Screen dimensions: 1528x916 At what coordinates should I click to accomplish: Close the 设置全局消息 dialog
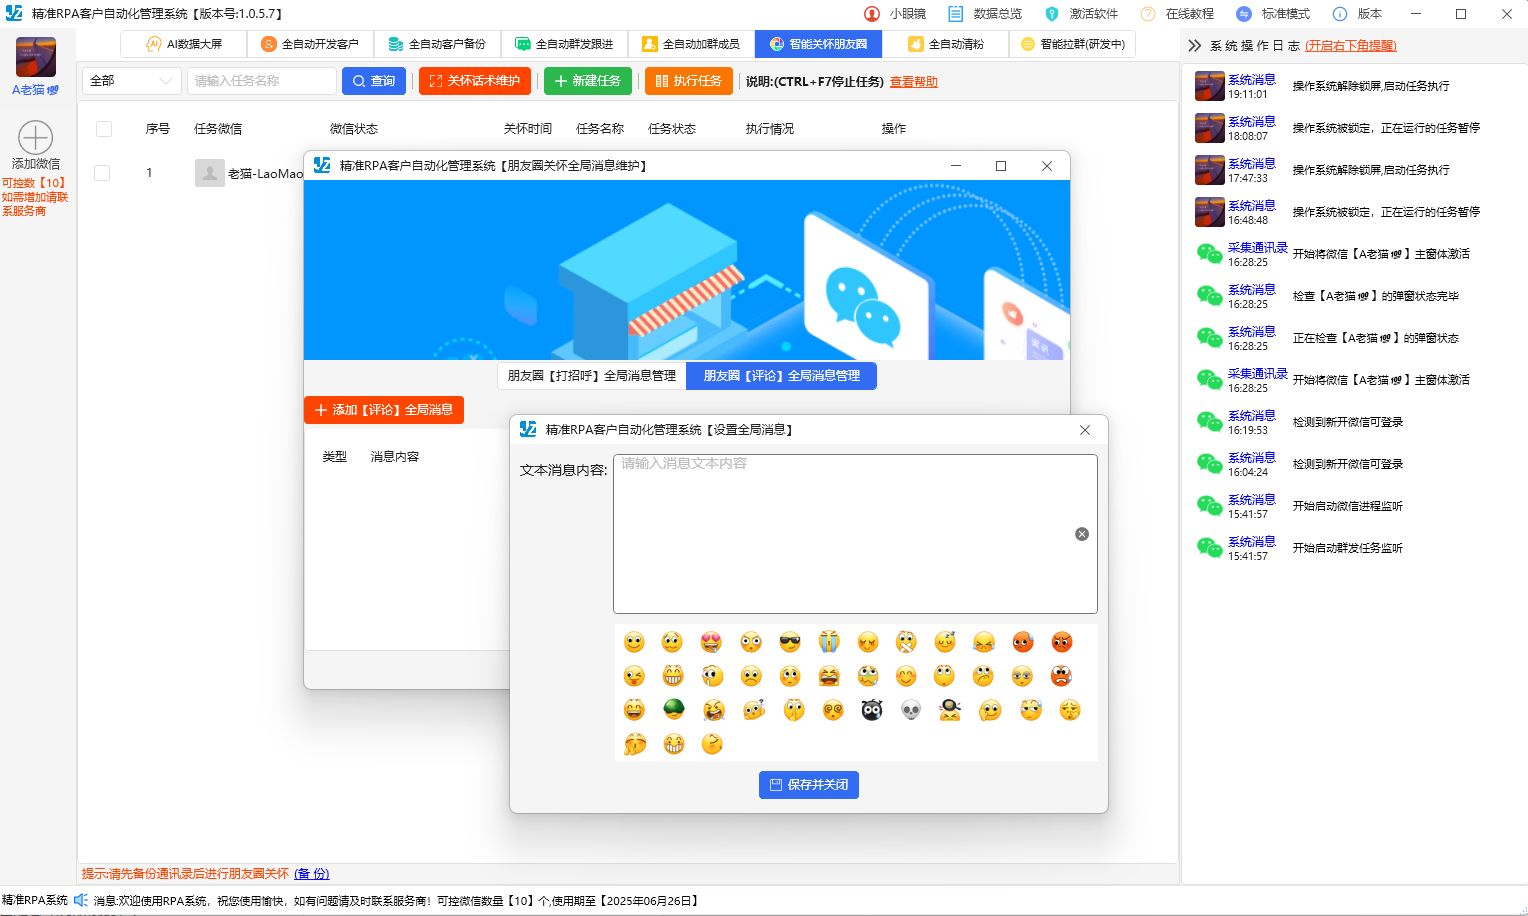coord(1085,430)
